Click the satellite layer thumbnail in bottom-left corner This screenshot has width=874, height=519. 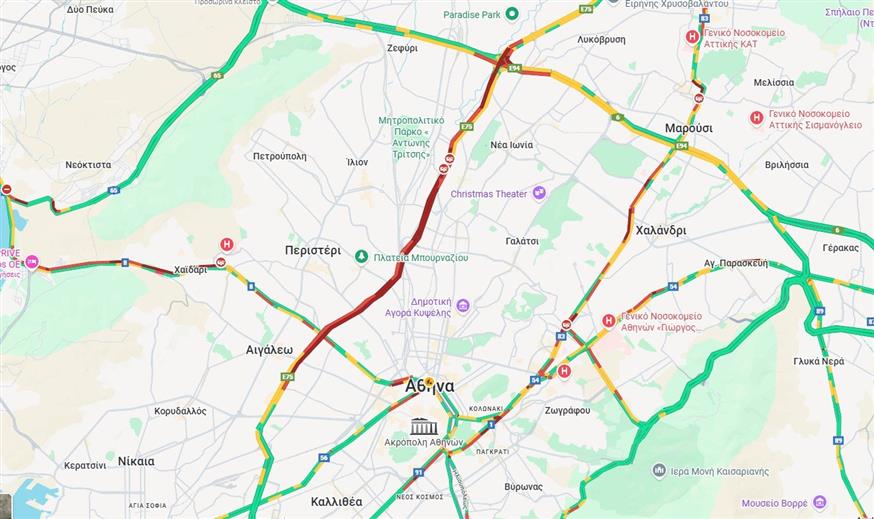point(6,506)
